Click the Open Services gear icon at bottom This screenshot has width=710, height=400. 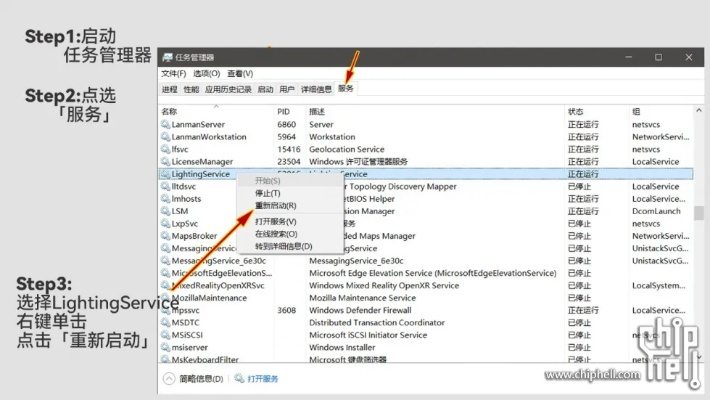pyautogui.click(x=238, y=379)
